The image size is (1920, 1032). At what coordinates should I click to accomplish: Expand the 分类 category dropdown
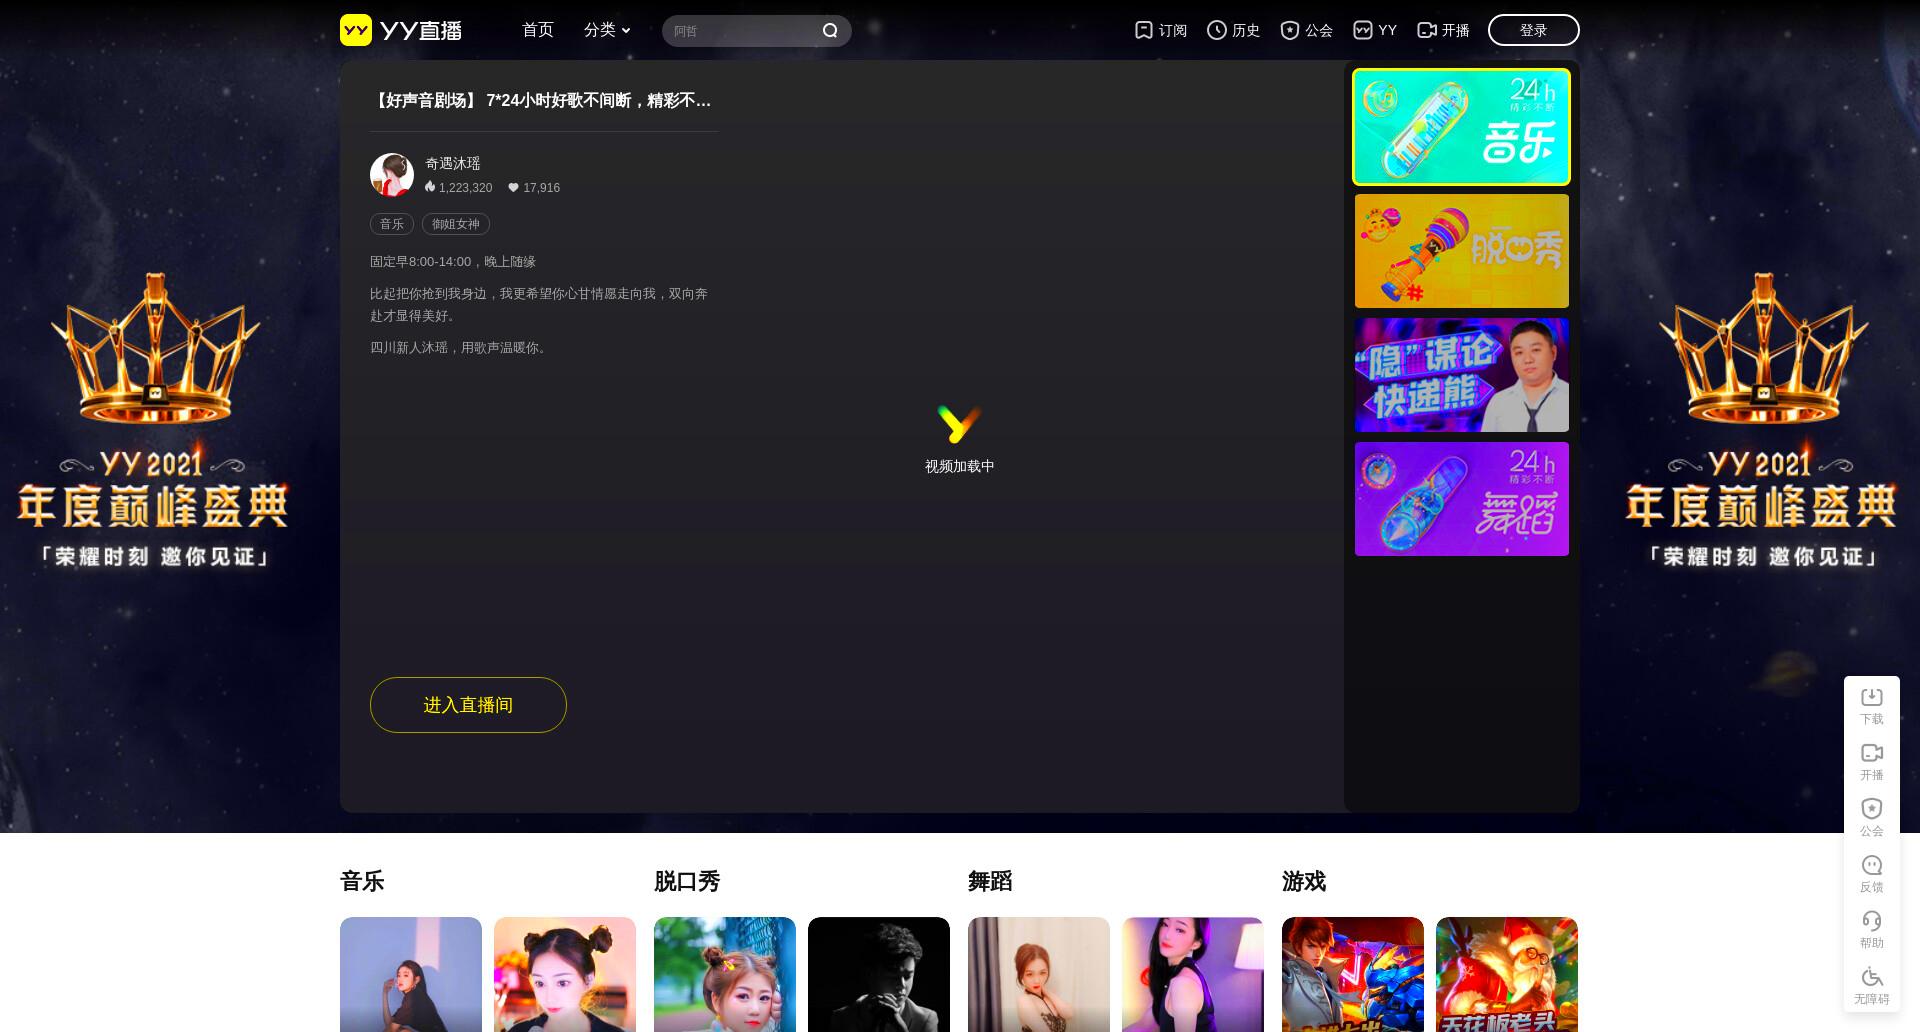click(x=607, y=30)
